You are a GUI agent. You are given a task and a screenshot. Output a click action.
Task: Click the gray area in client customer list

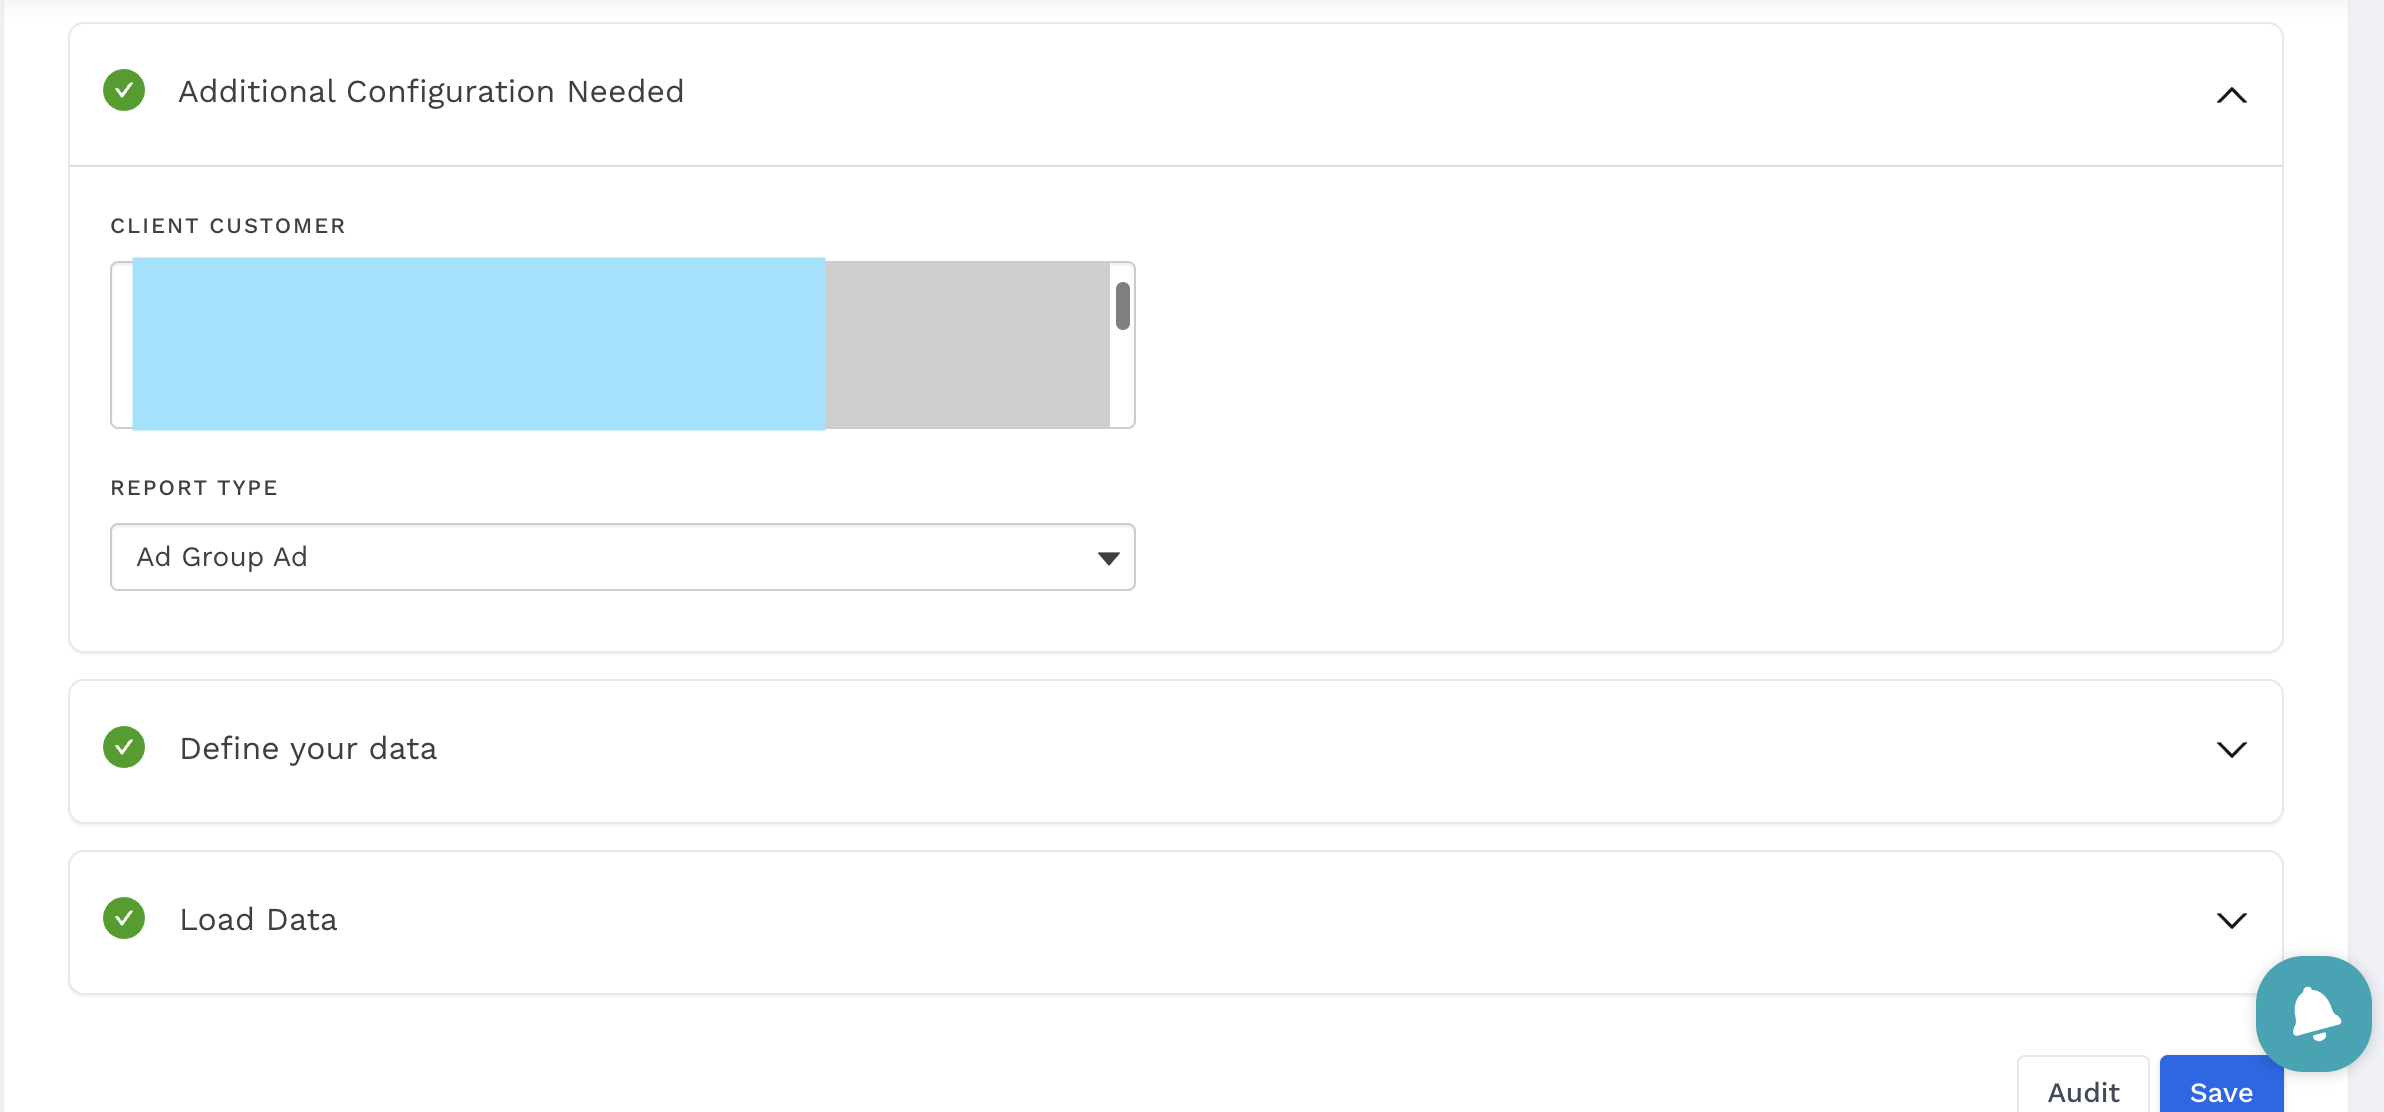click(966, 344)
